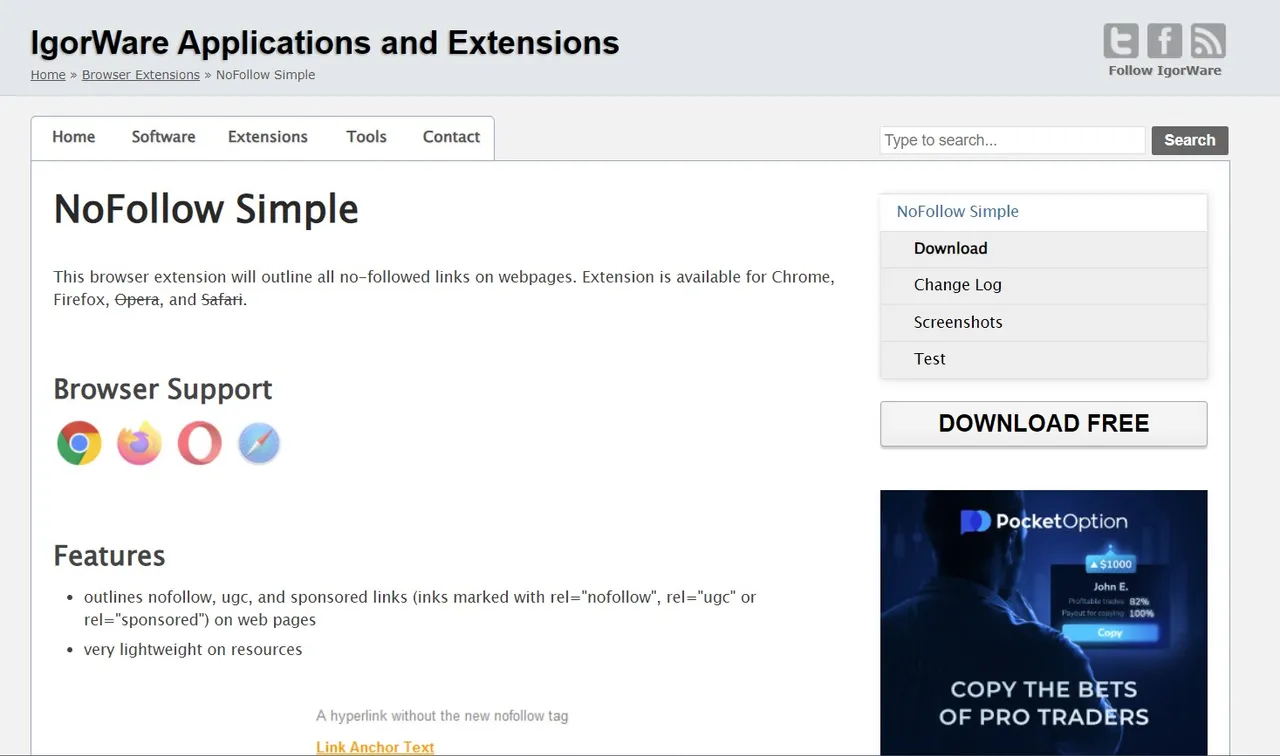The height and width of the screenshot is (756, 1280).
Task: Open Download in the sidebar menu
Action: (x=1043, y=249)
